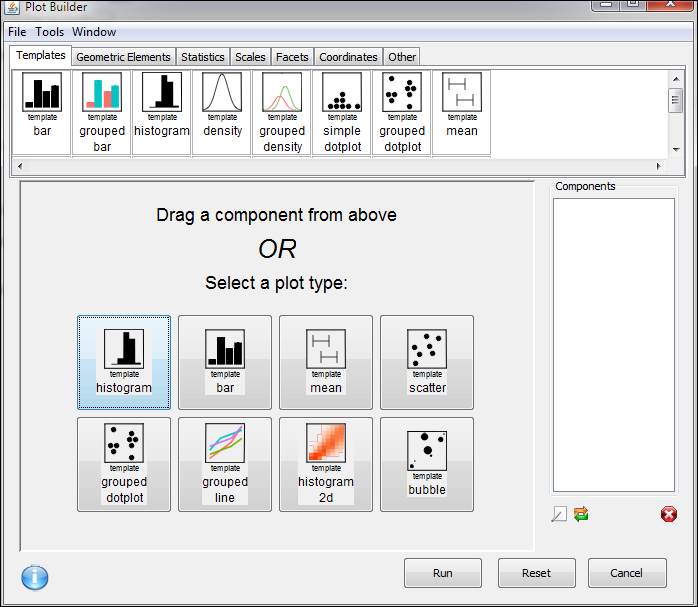
Task: Pick the histogram 2d plot type
Action: (x=326, y=464)
